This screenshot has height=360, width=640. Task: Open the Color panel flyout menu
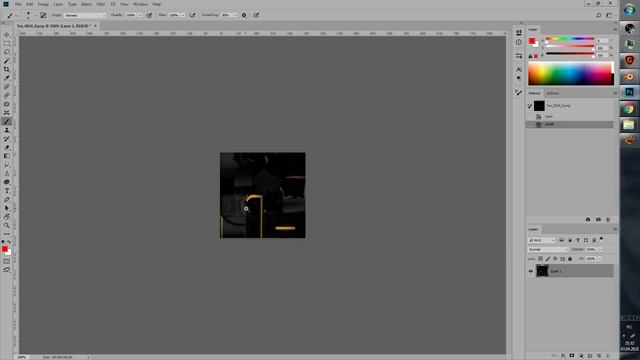pos(615,29)
